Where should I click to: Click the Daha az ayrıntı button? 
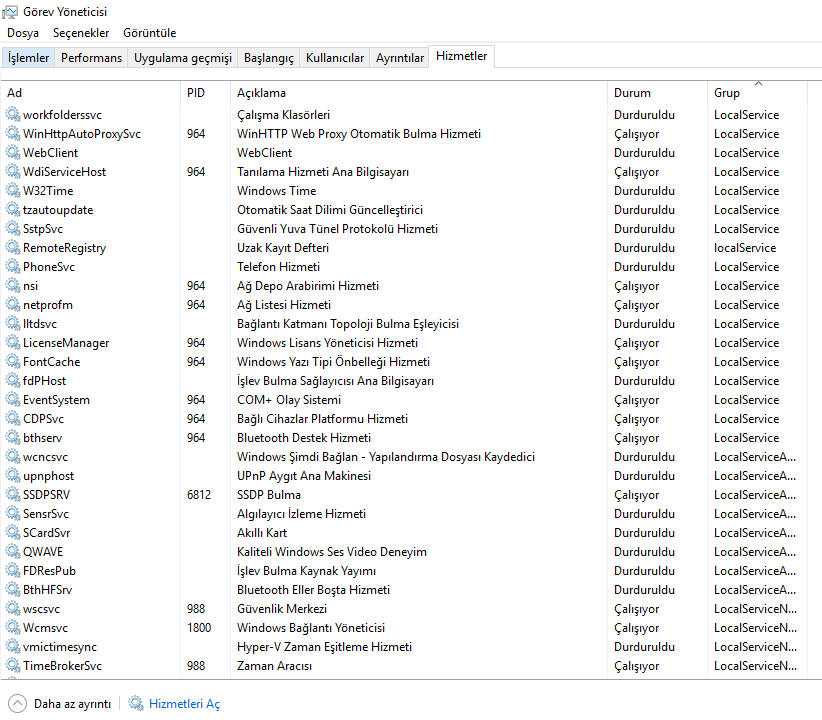(72, 704)
